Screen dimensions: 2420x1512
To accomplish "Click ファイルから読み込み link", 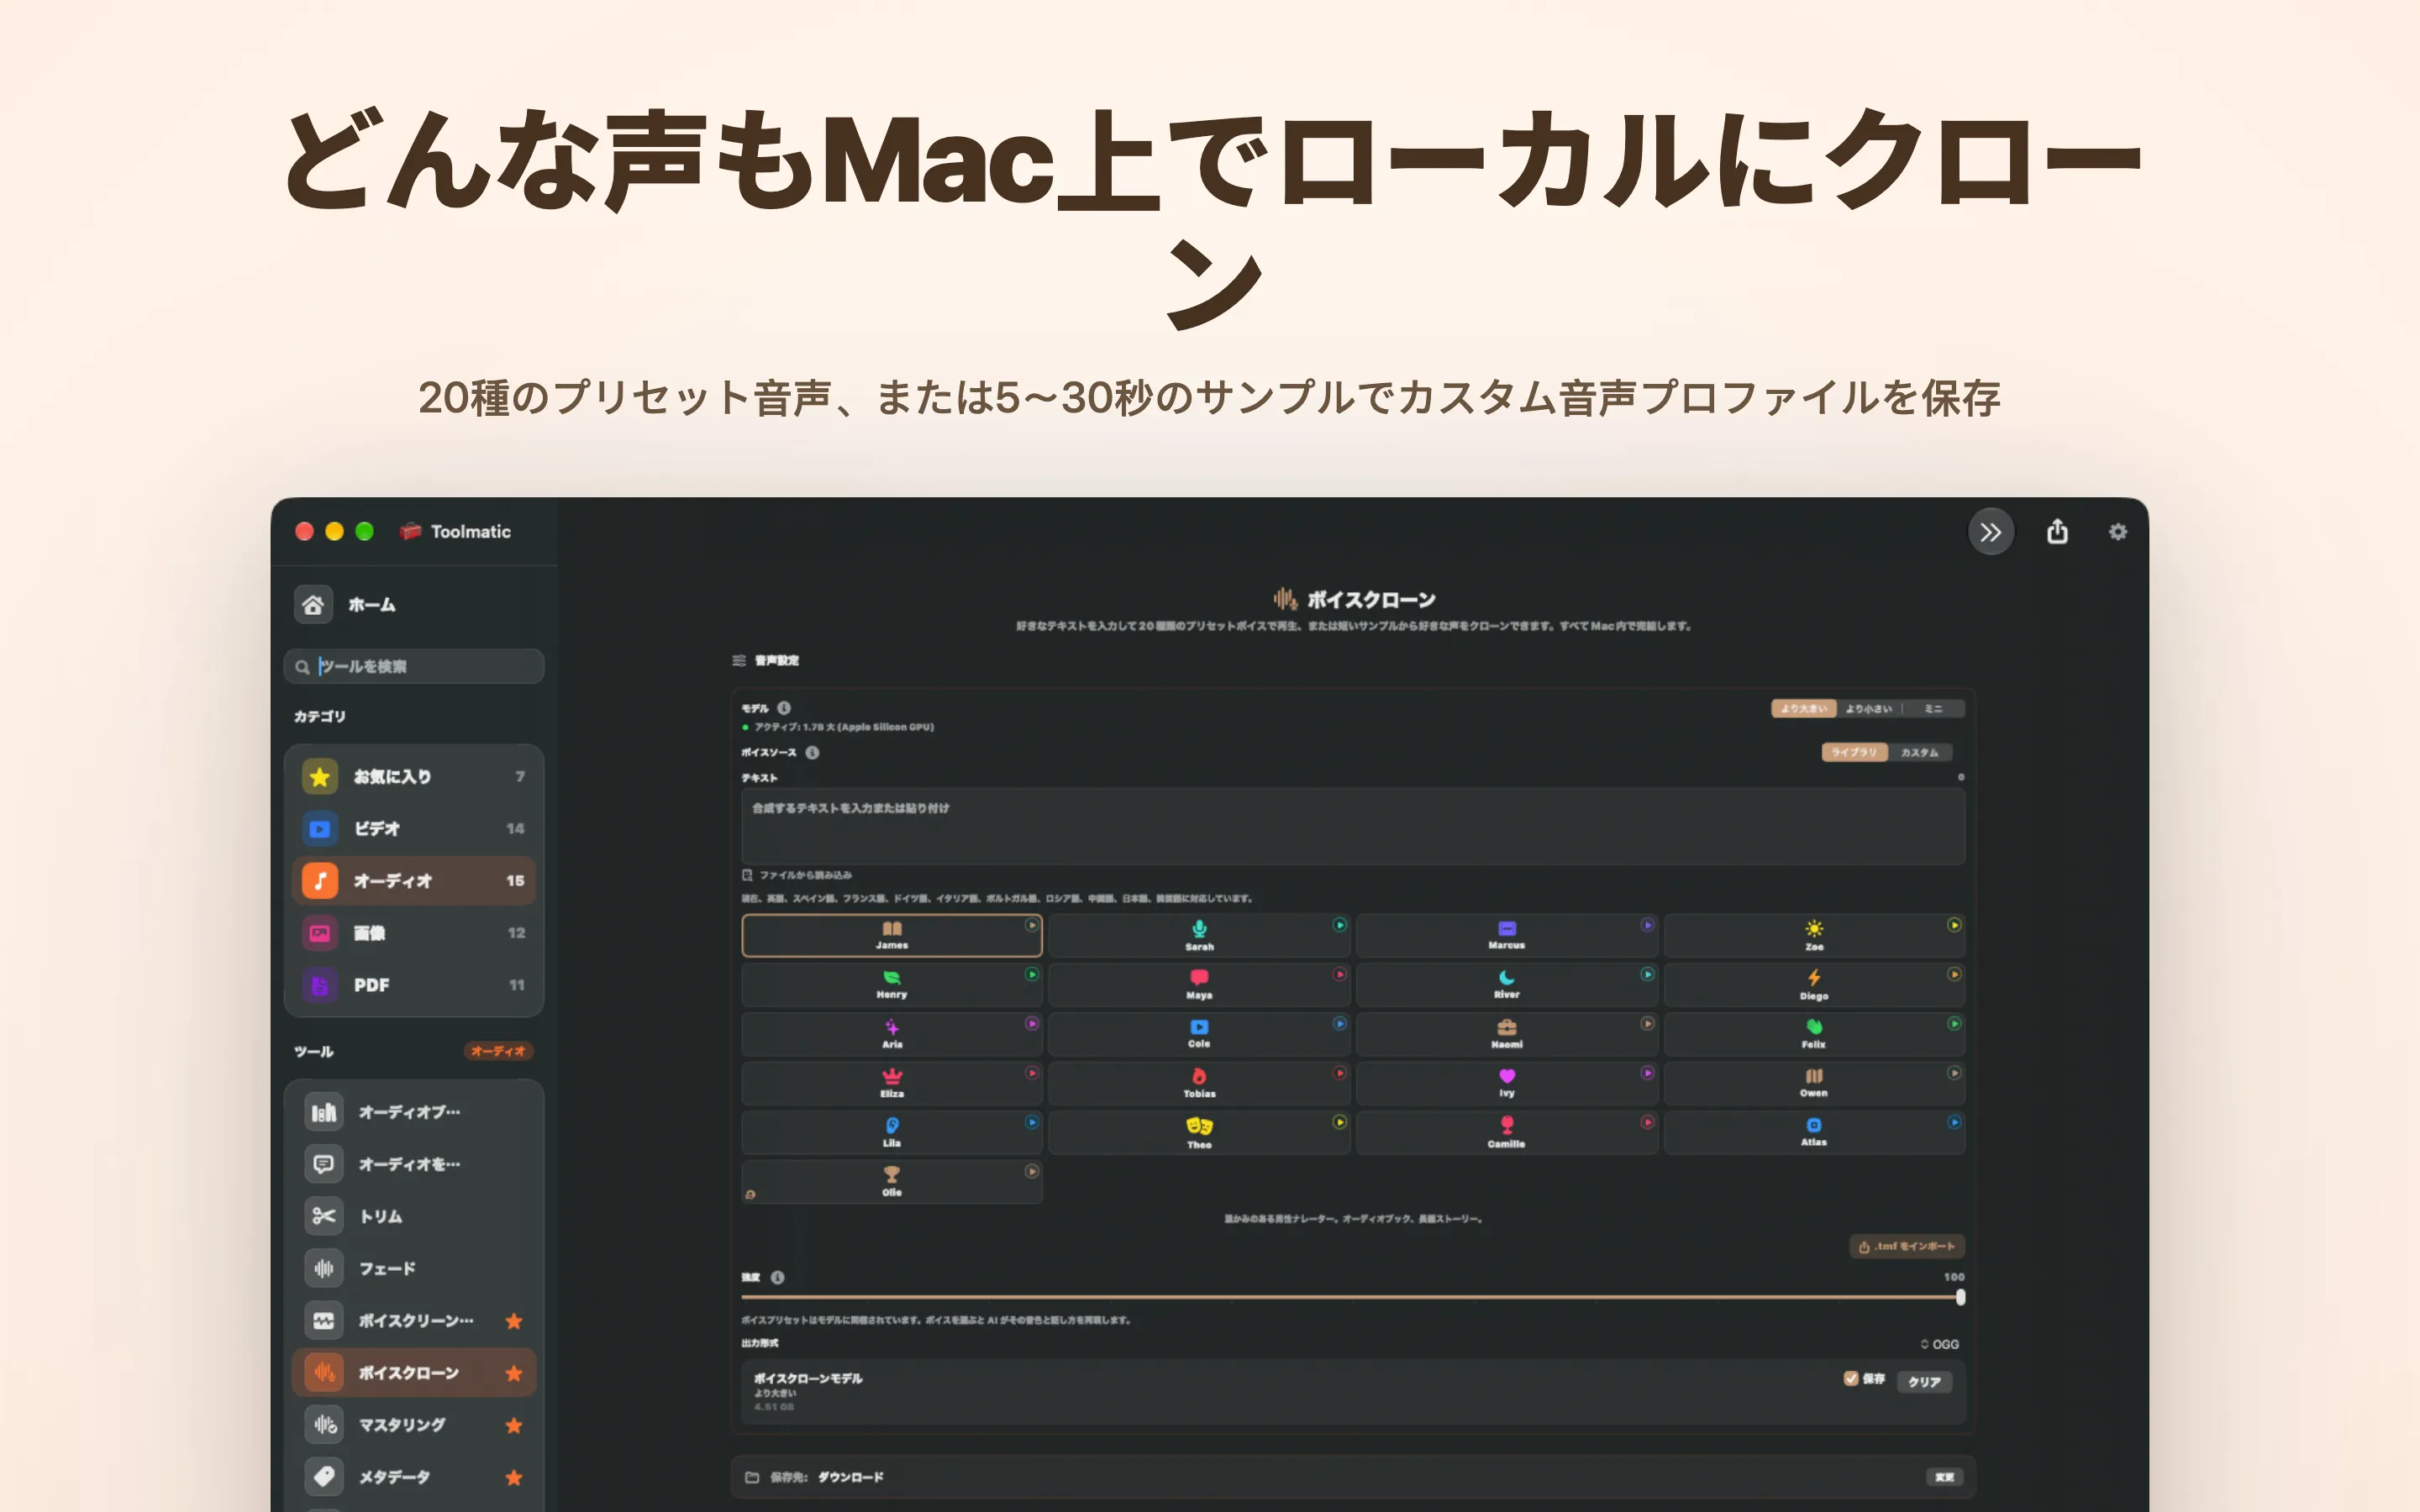I will pyautogui.click(x=797, y=875).
